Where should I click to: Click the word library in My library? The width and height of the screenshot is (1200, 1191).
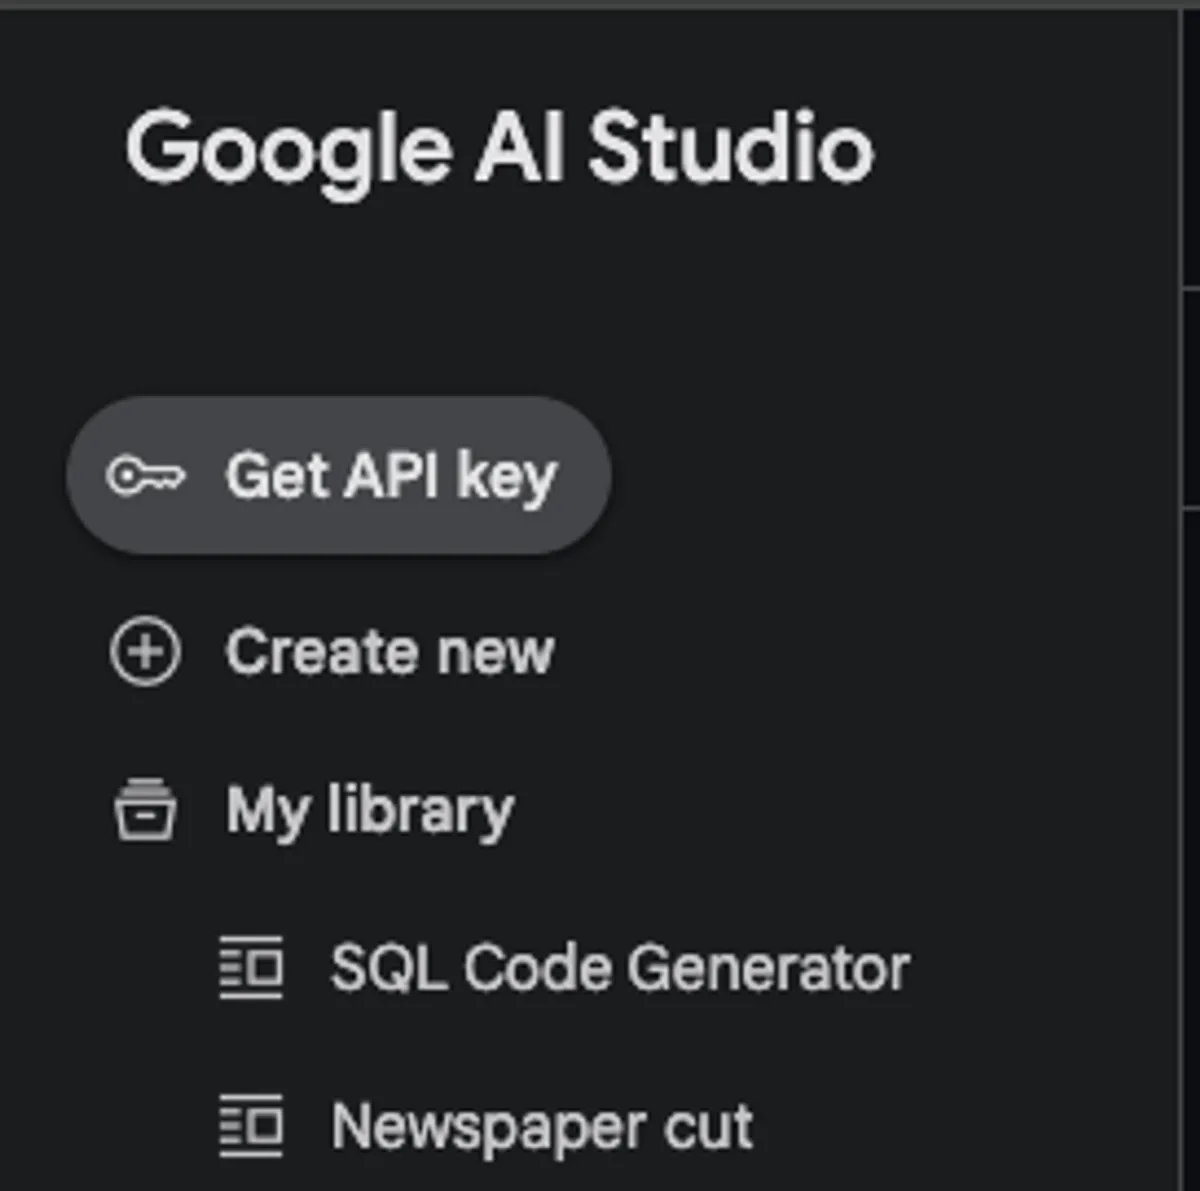tap(420, 810)
